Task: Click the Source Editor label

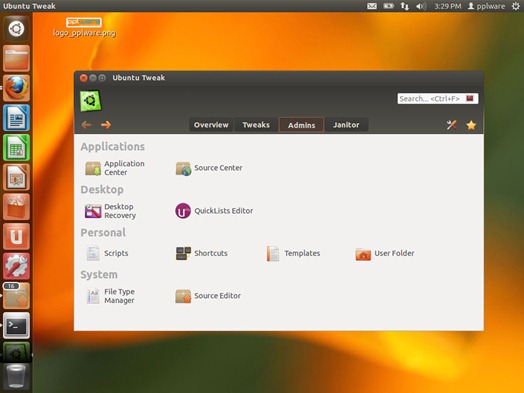Action: pos(218,296)
